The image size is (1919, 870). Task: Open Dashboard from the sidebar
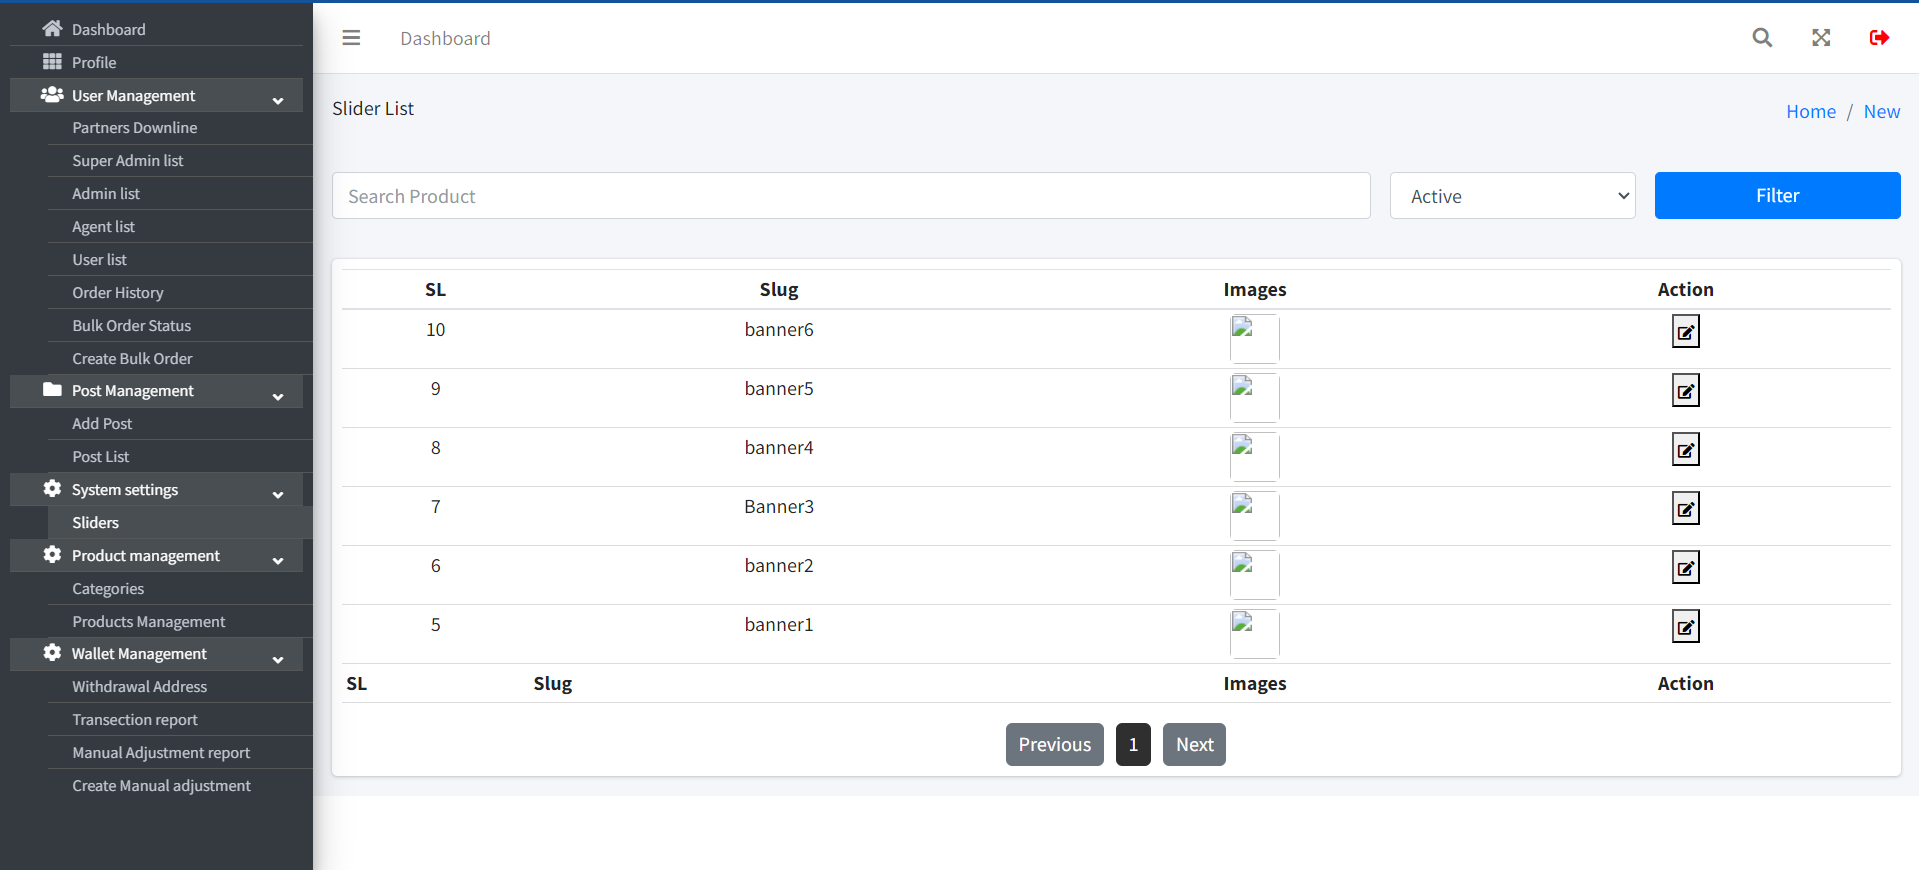tap(108, 30)
